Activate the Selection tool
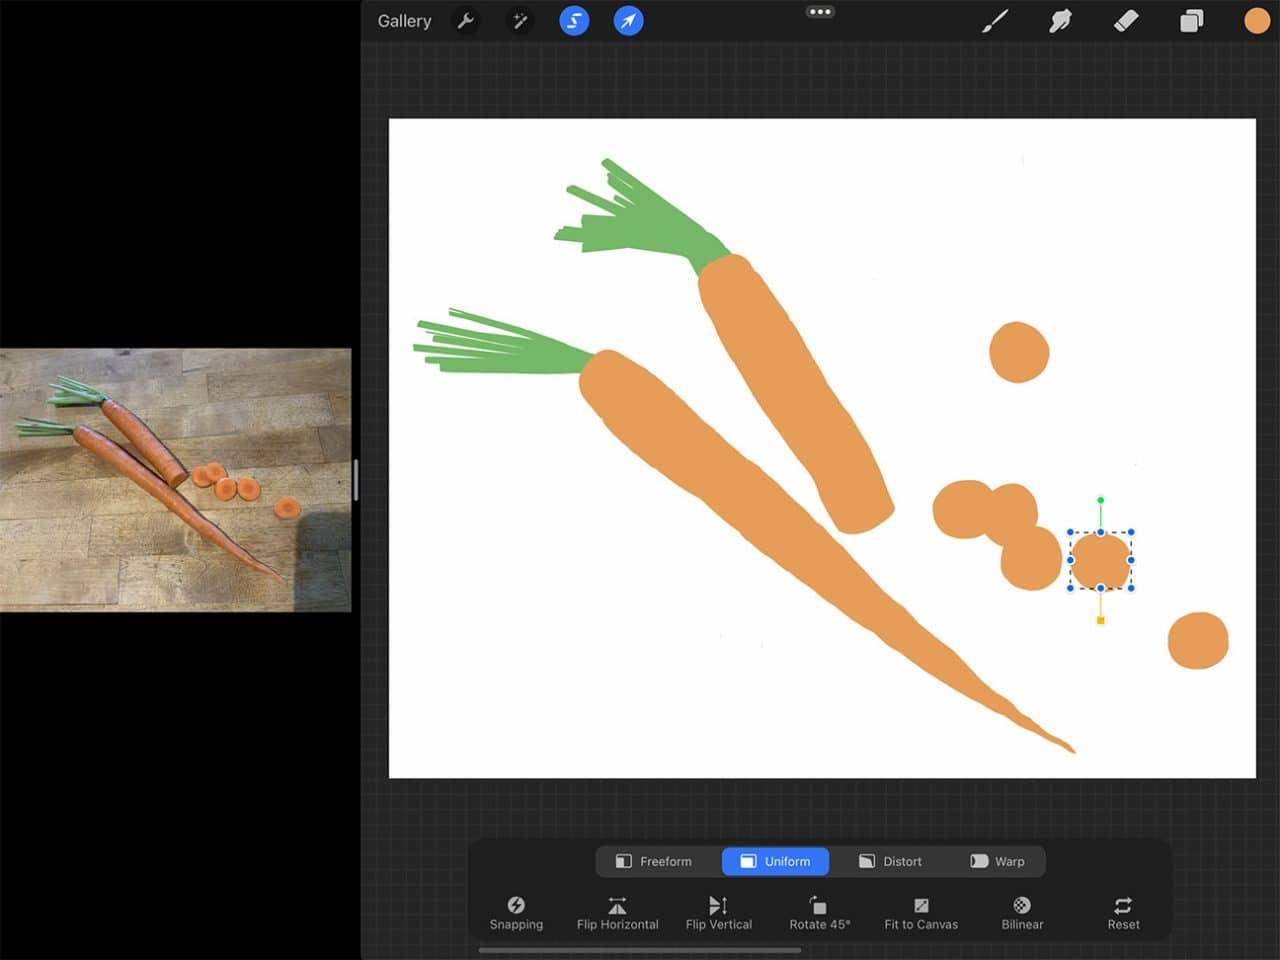This screenshot has width=1280, height=960. point(574,20)
